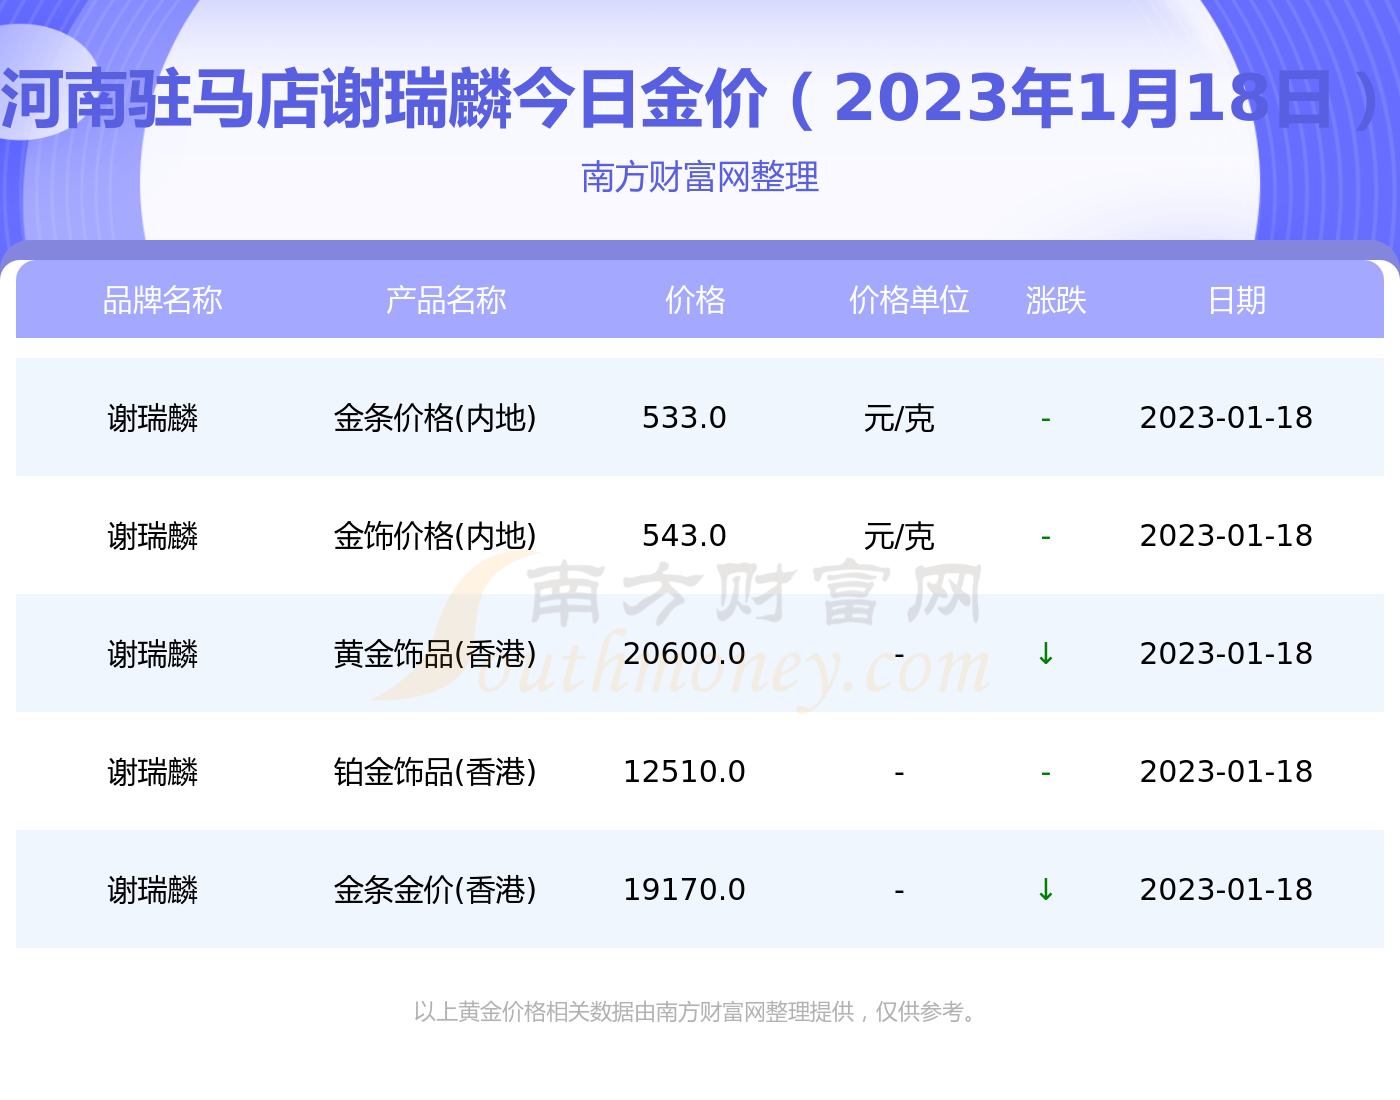Click the 产品名称 column header

coord(446,300)
